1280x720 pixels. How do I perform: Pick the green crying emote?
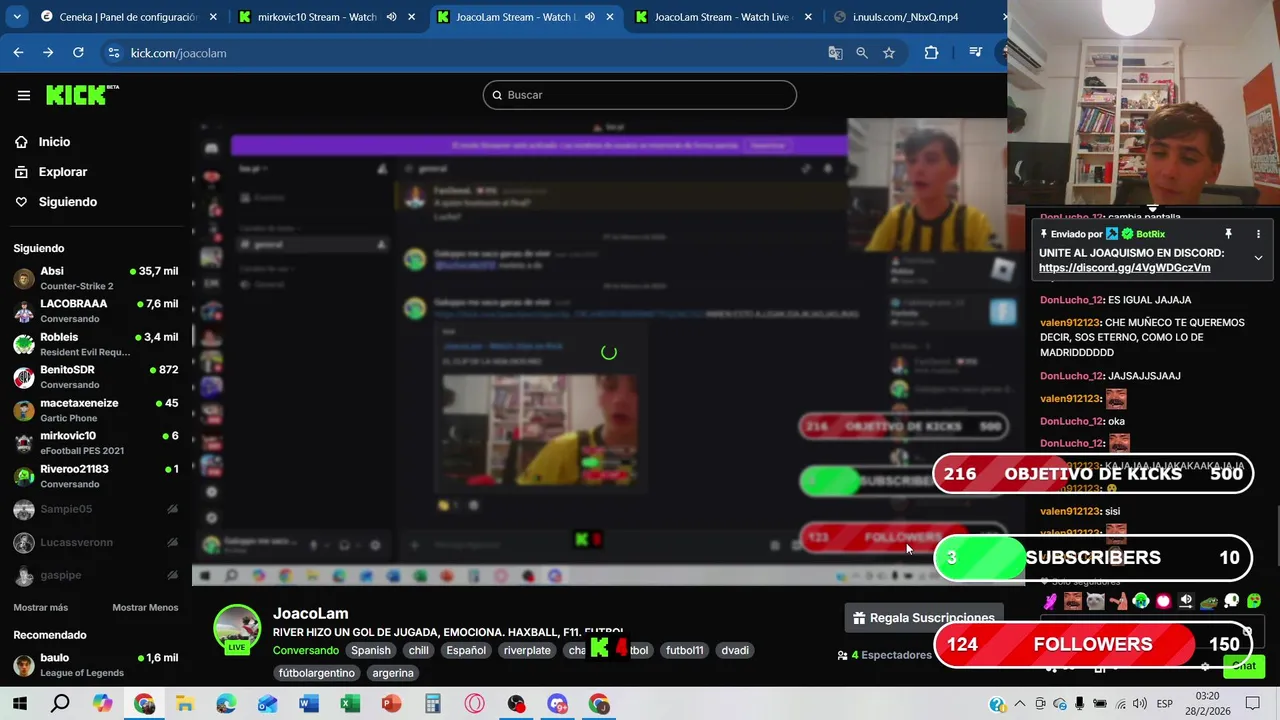point(1141,601)
